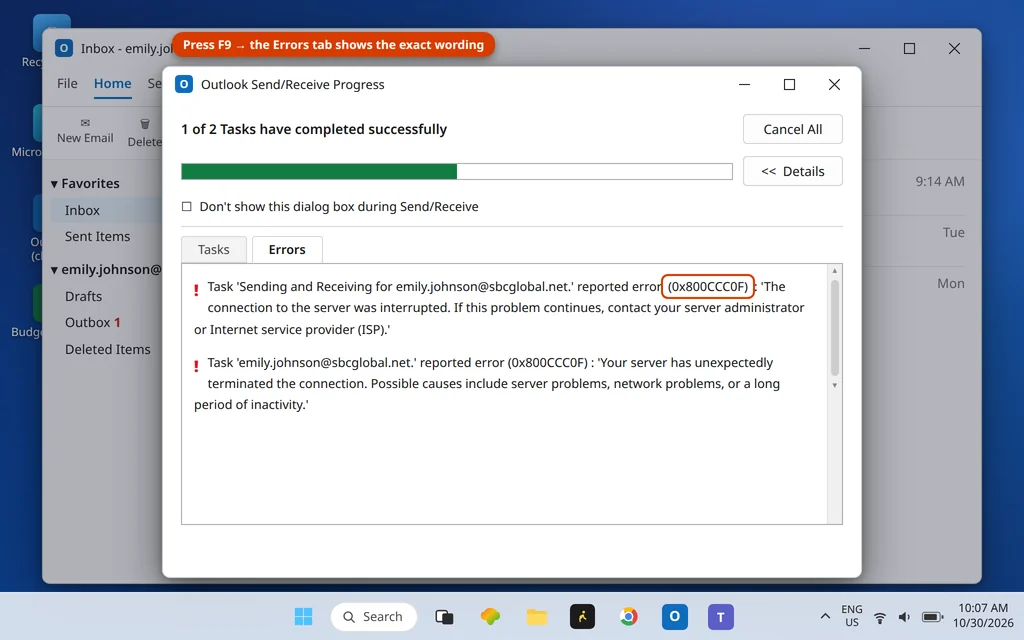This screenshot has height=640, width=1024.
Task: Collapse details with the << Details button
Action: 793,171
